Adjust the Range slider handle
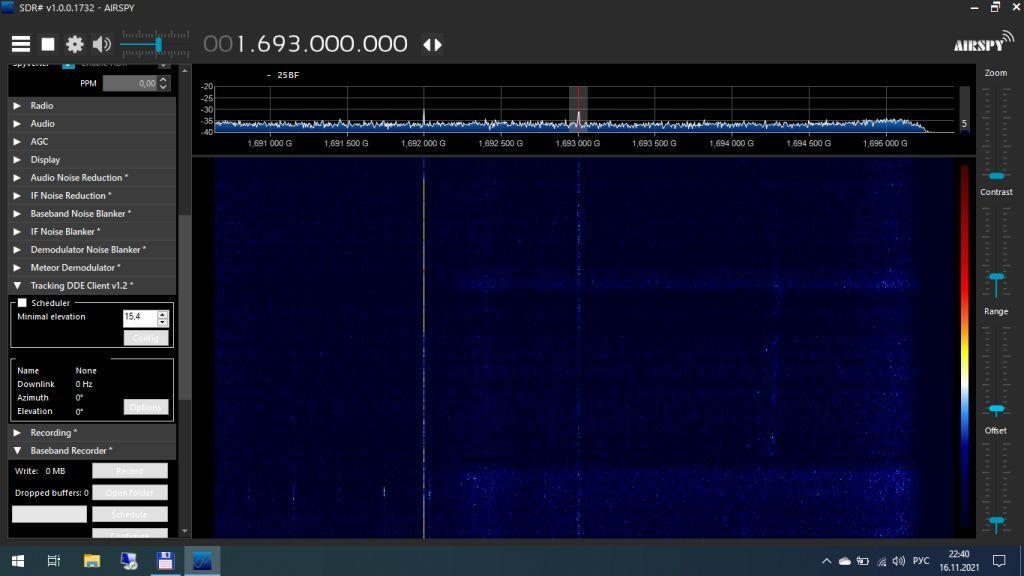The image size is (1024, 576). tap(996, 409)
